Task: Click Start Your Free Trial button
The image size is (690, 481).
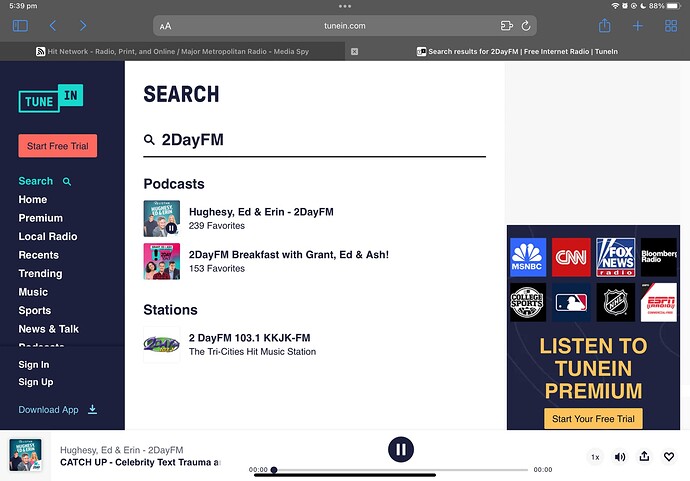Action: coord(593,419)
